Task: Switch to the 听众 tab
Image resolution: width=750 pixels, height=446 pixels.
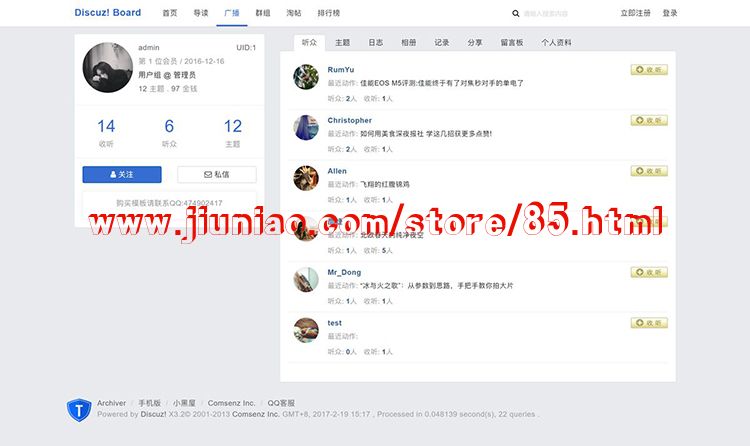Action: (309, 43)
